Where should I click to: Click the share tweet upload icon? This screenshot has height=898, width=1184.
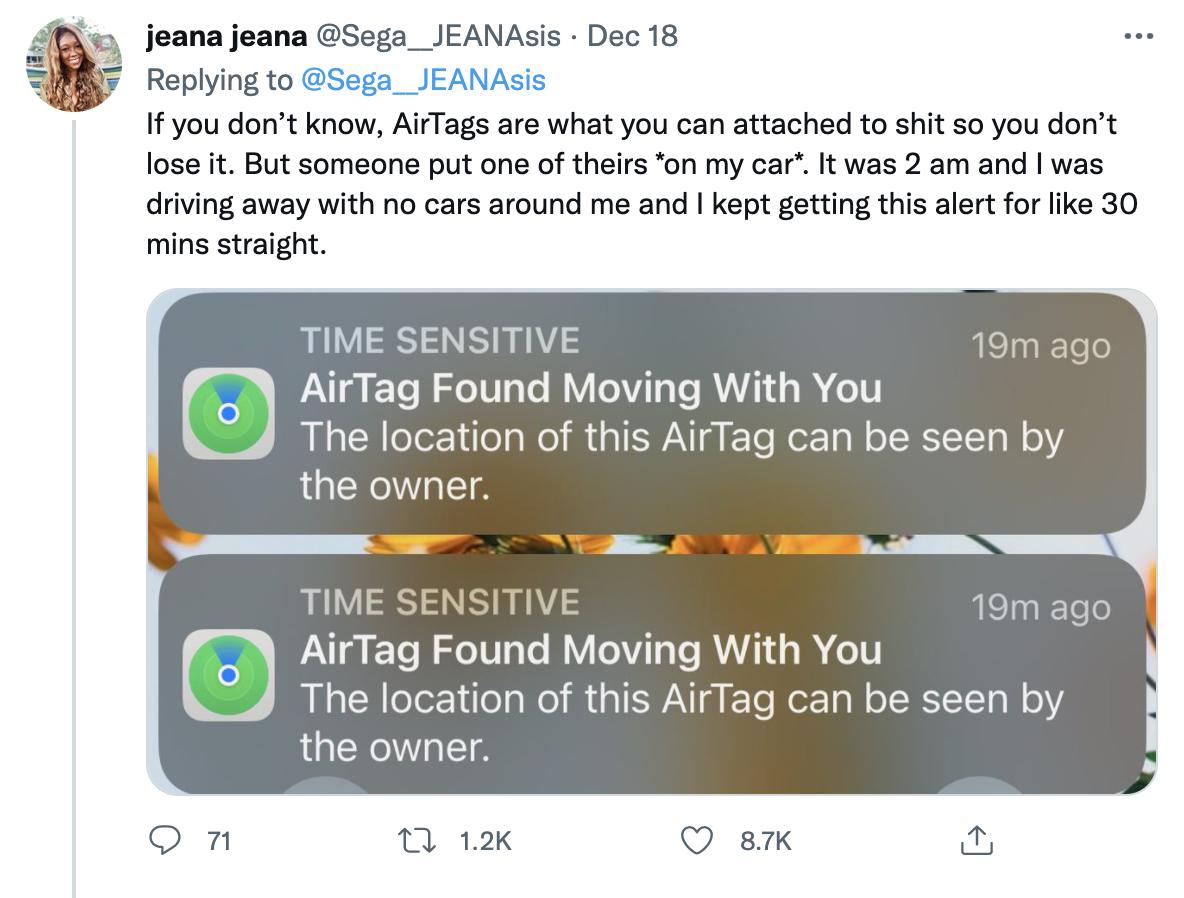[975, 841]
